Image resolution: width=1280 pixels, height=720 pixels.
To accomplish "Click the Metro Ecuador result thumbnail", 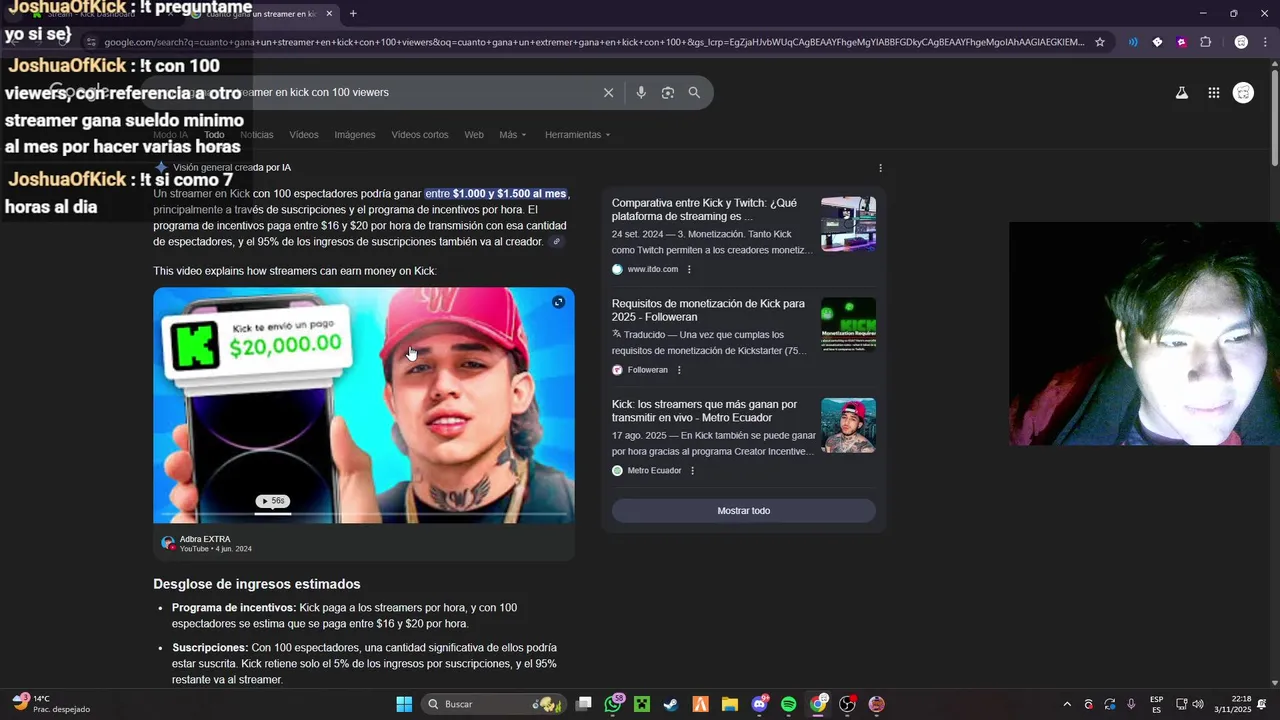I will click(x=848, y=425).
